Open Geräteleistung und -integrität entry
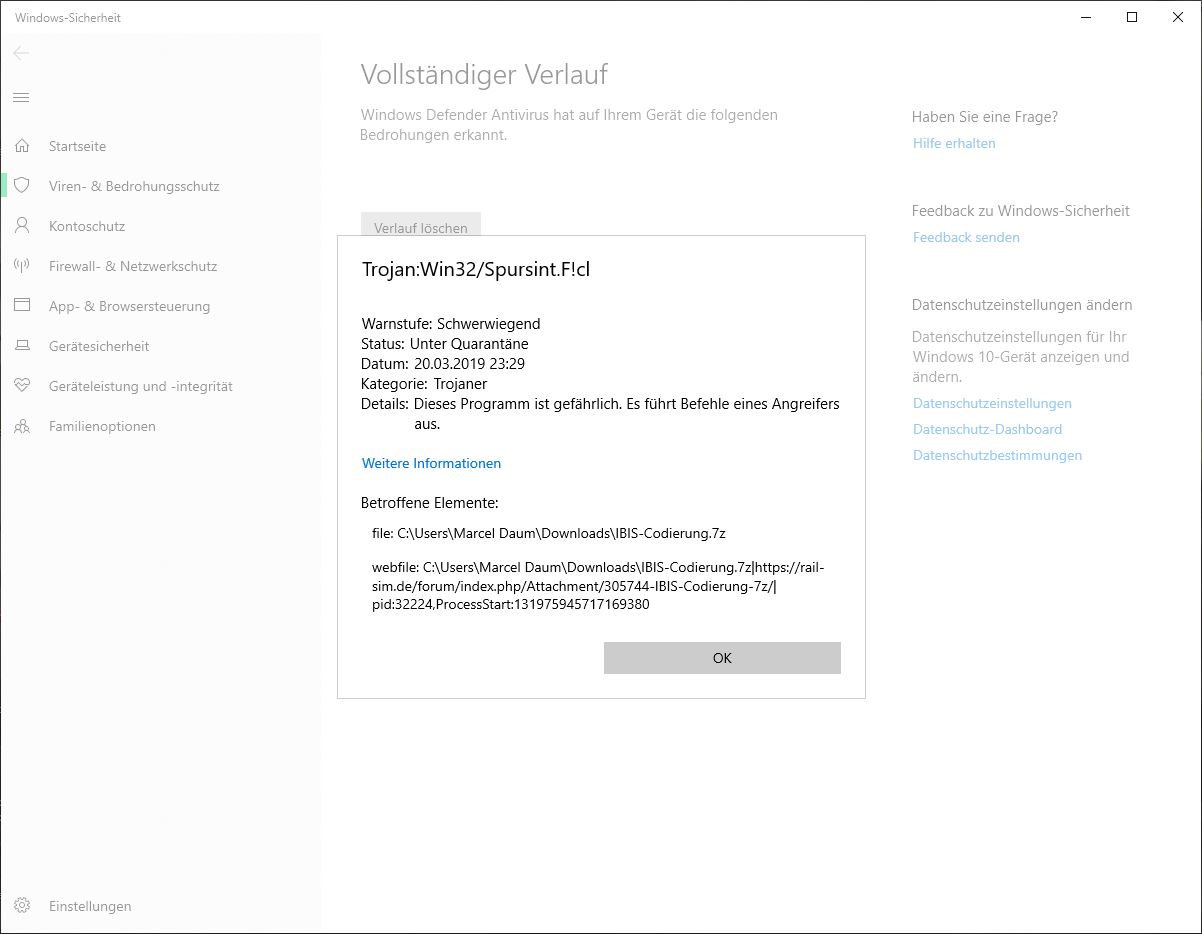The height and width of the screenshot is (934, 1202). pyautogui.click(x=140, y=386)
